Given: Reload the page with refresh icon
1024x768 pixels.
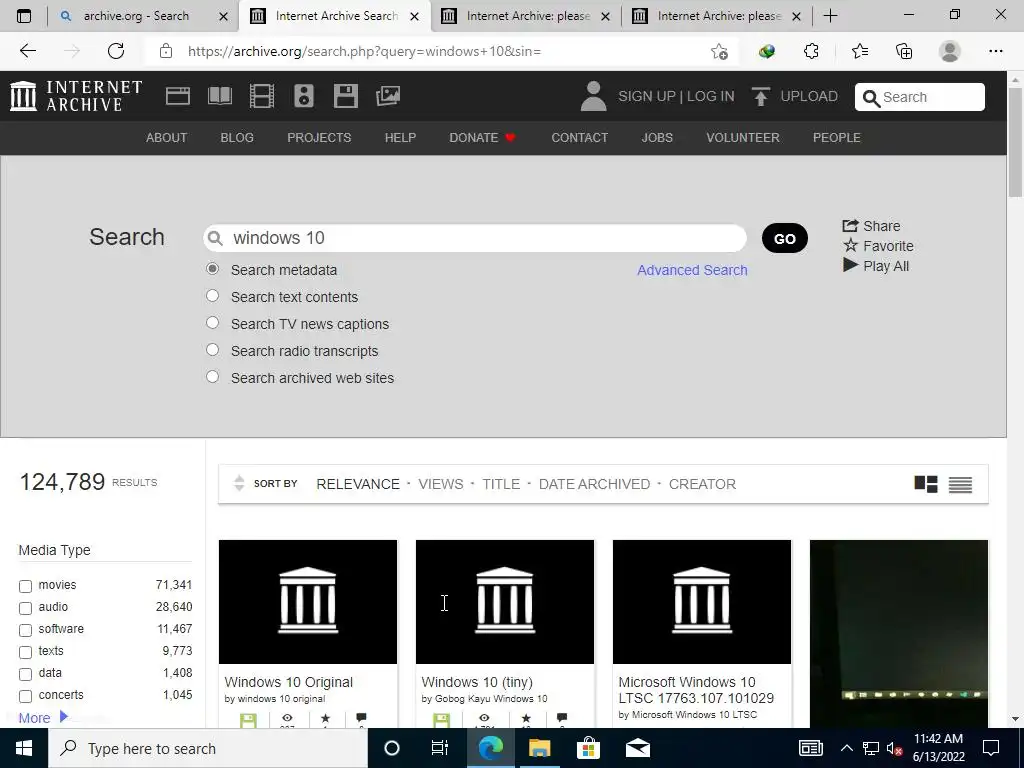Looking at the screenshot, I should [116, 51].
